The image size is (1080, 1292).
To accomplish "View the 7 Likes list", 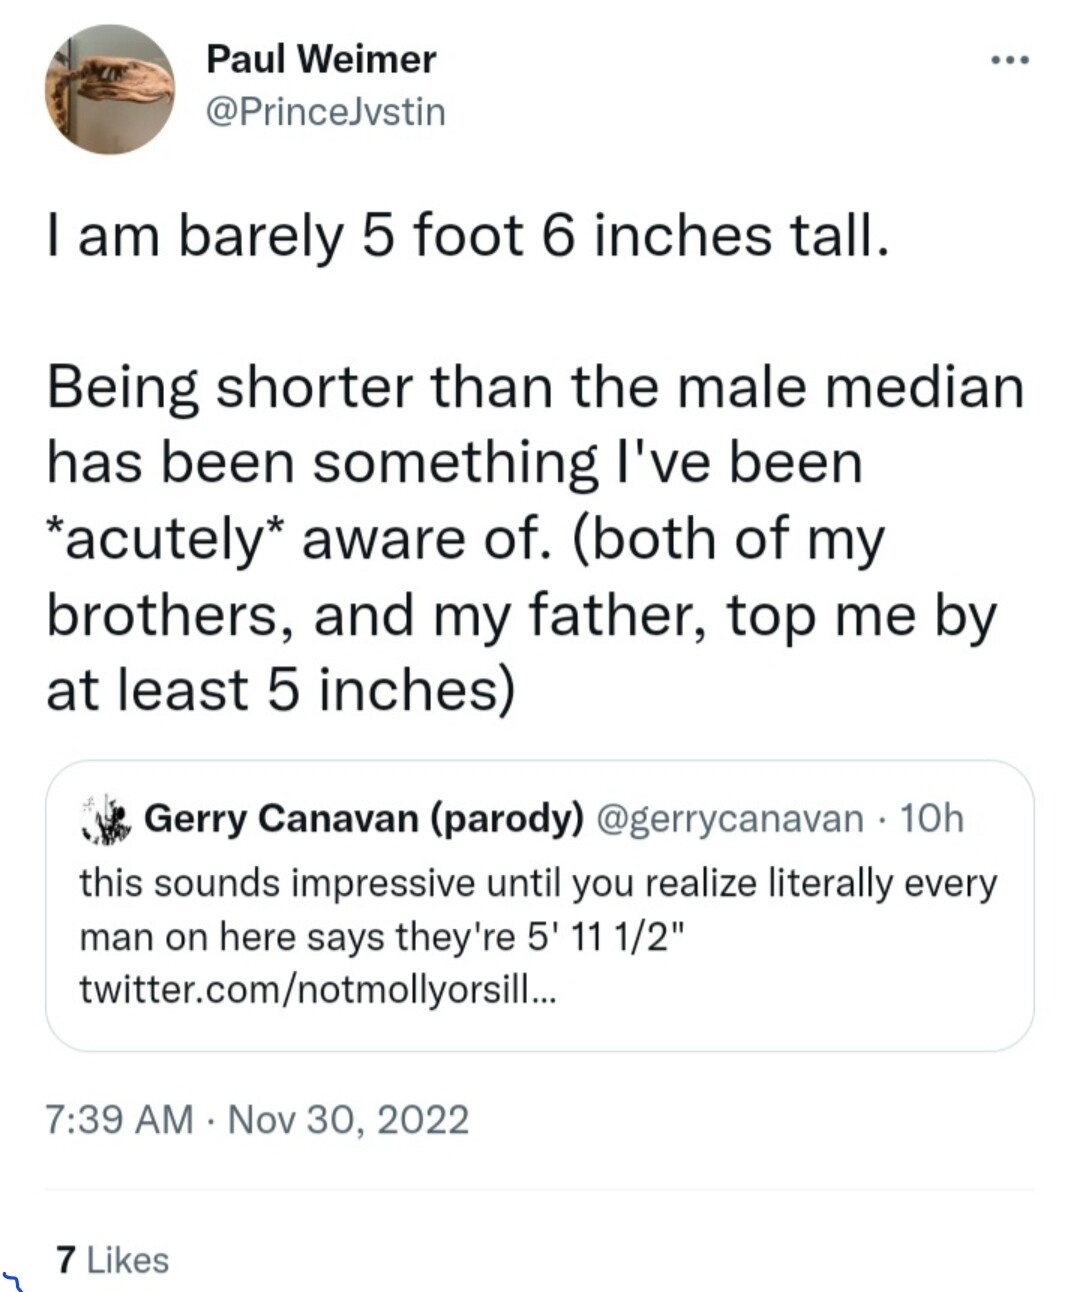I will click(113, 1260).
